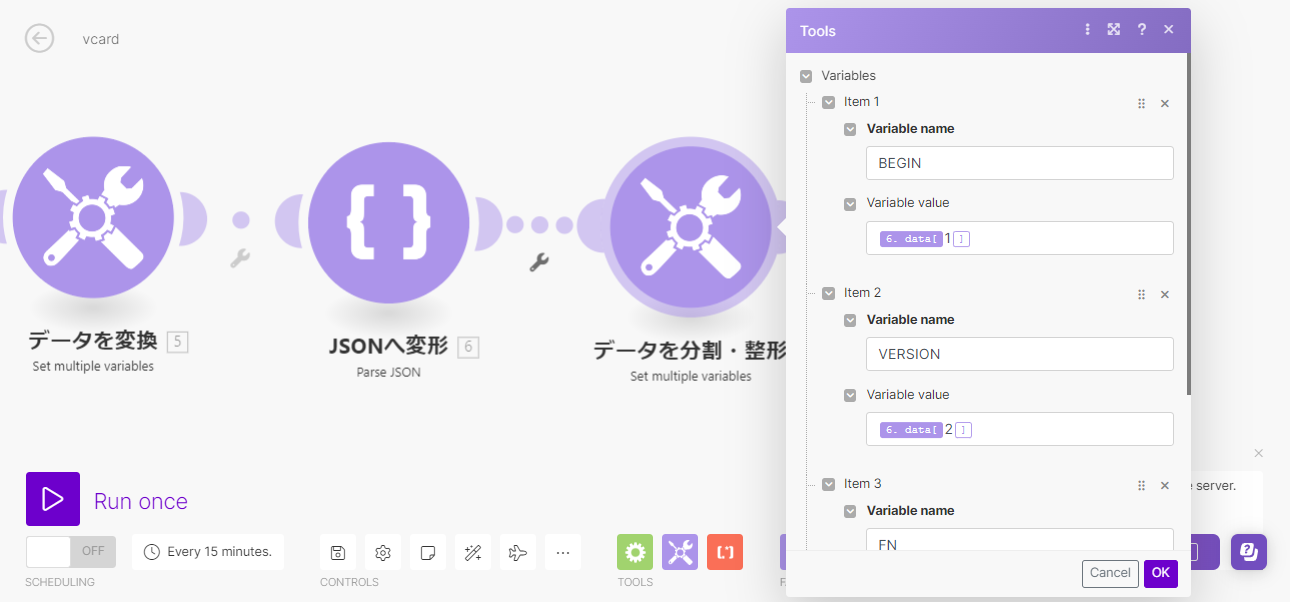
Task: Collapse the Item 3 Variable name section
Action: pyautogui.click(x=850, y=510)
